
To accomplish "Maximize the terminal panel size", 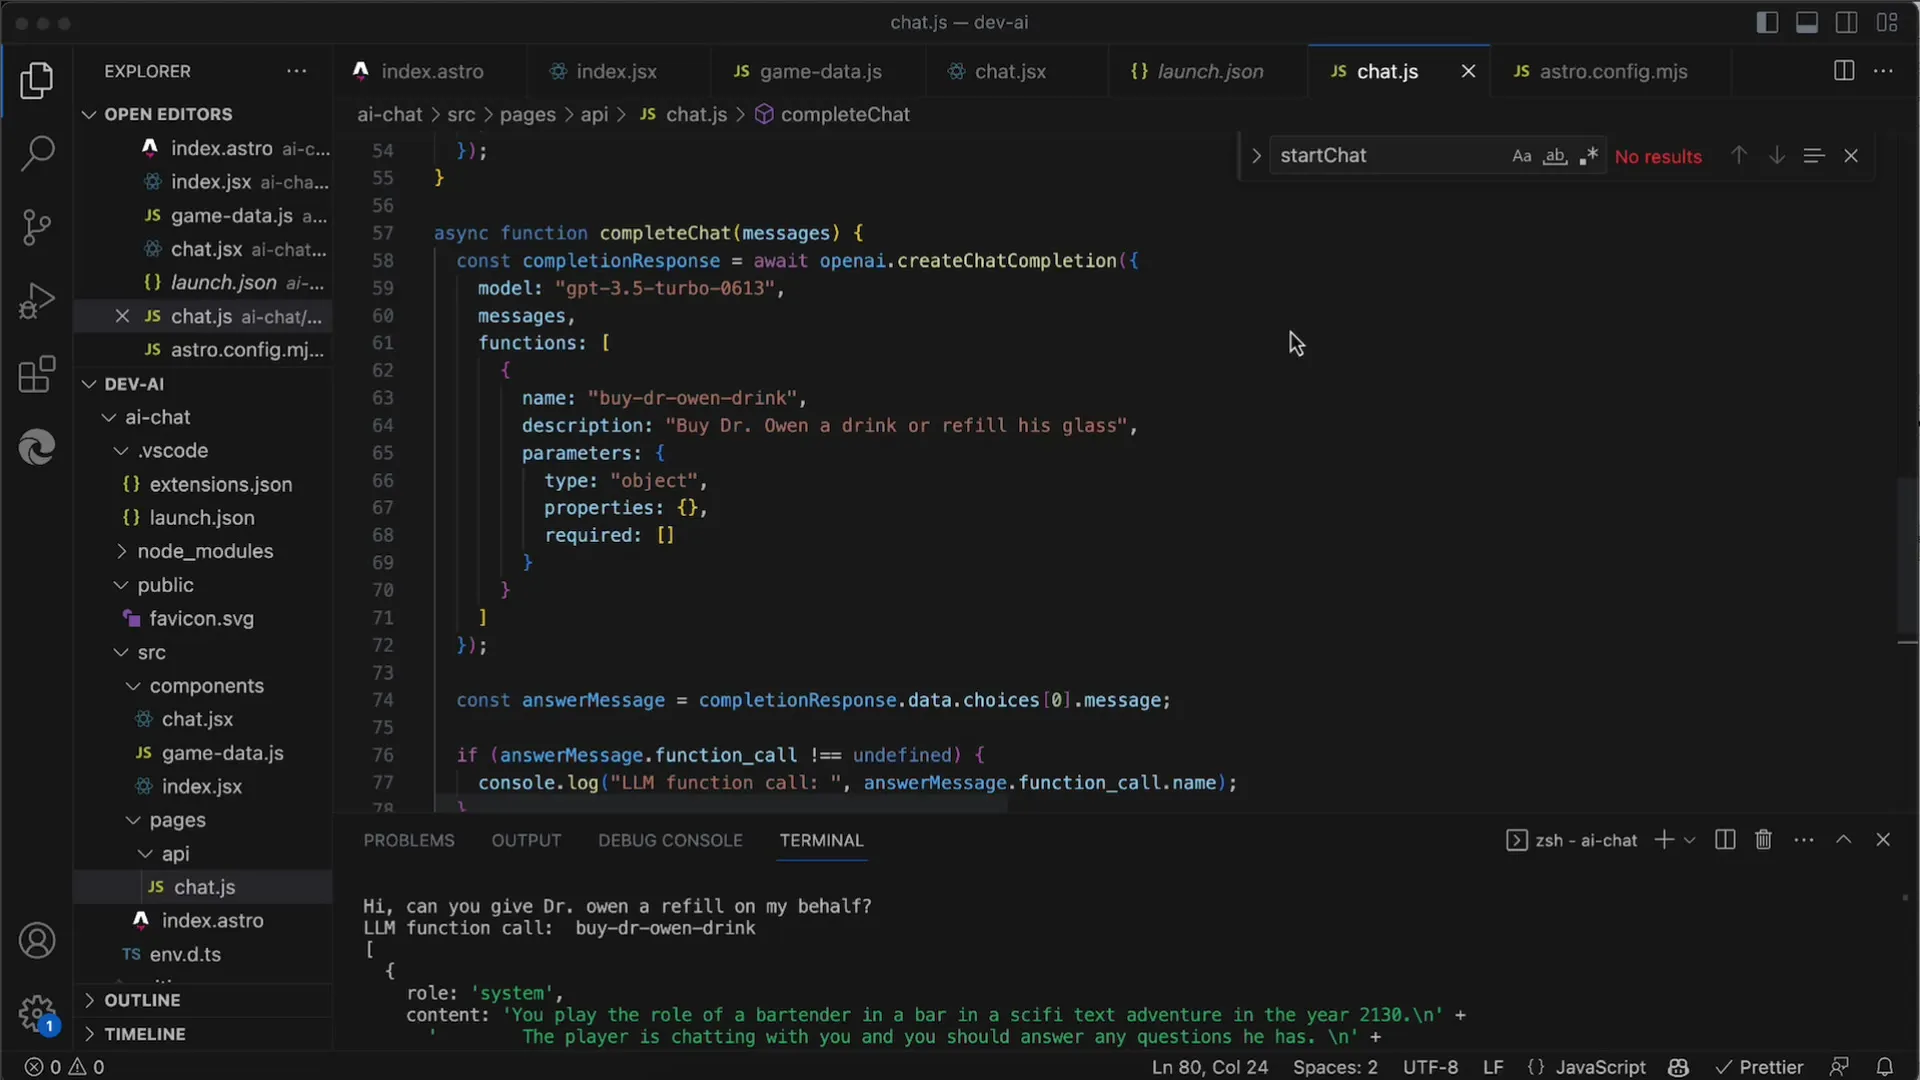I will tap(1844, 840).
